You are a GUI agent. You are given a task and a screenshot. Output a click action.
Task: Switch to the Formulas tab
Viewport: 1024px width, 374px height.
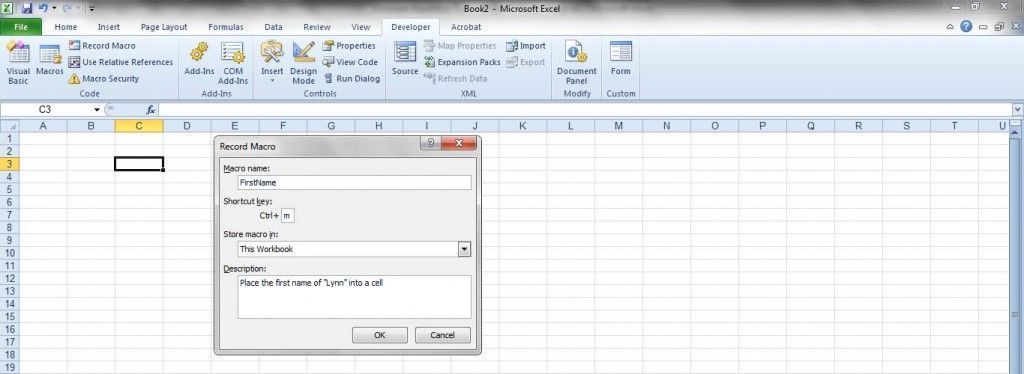pyautogui.click(x=226, y=27)
